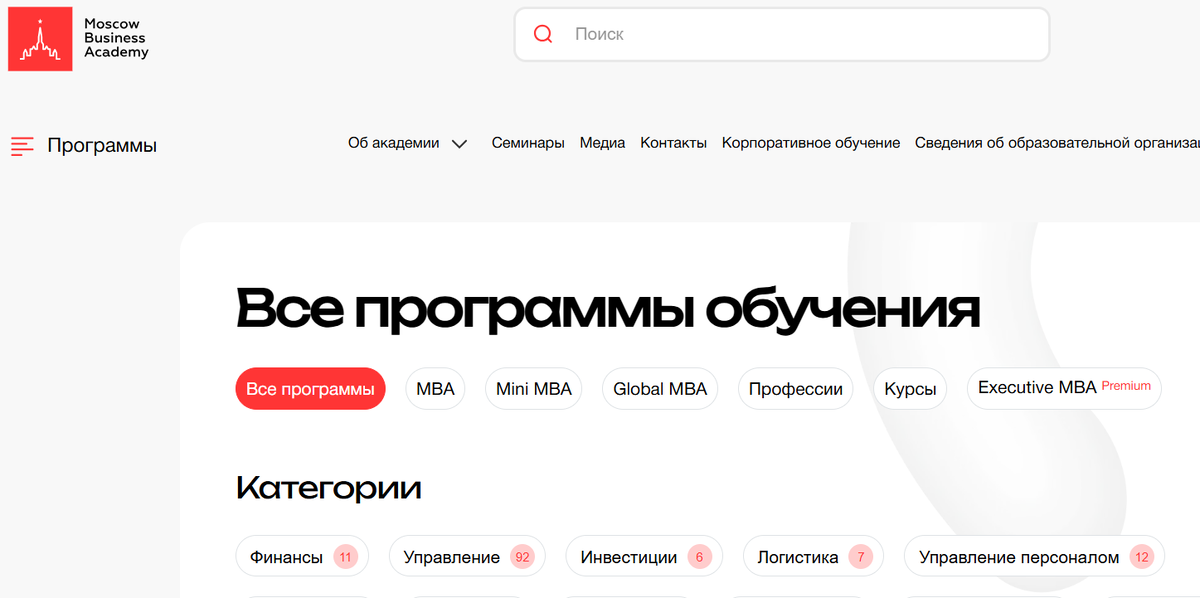The image size is (1200, 598).
Task: Show the Курсы programs
Action: click(910, 389)
